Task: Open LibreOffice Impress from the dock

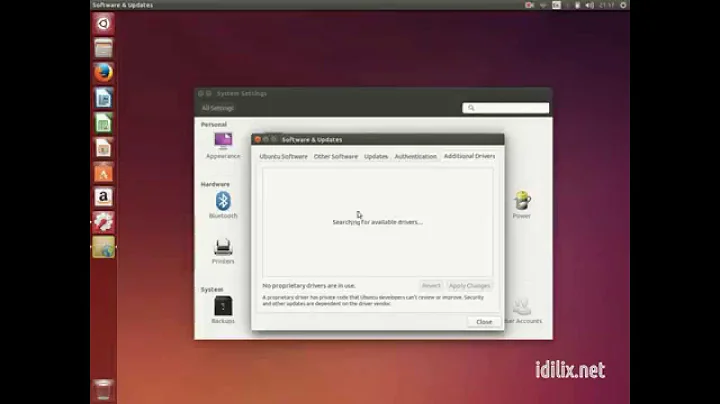Action: pos(103,148)
